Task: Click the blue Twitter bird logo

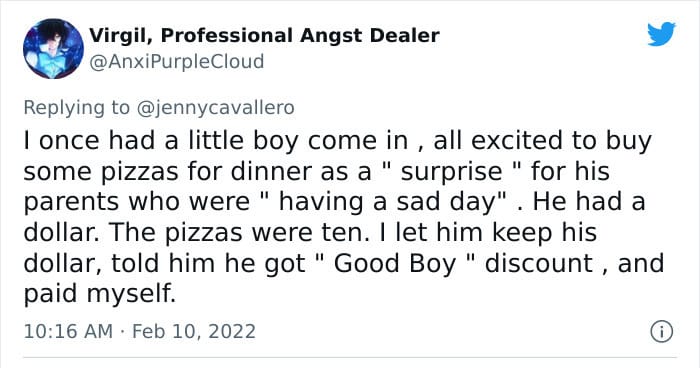Action: coord(662,33)
